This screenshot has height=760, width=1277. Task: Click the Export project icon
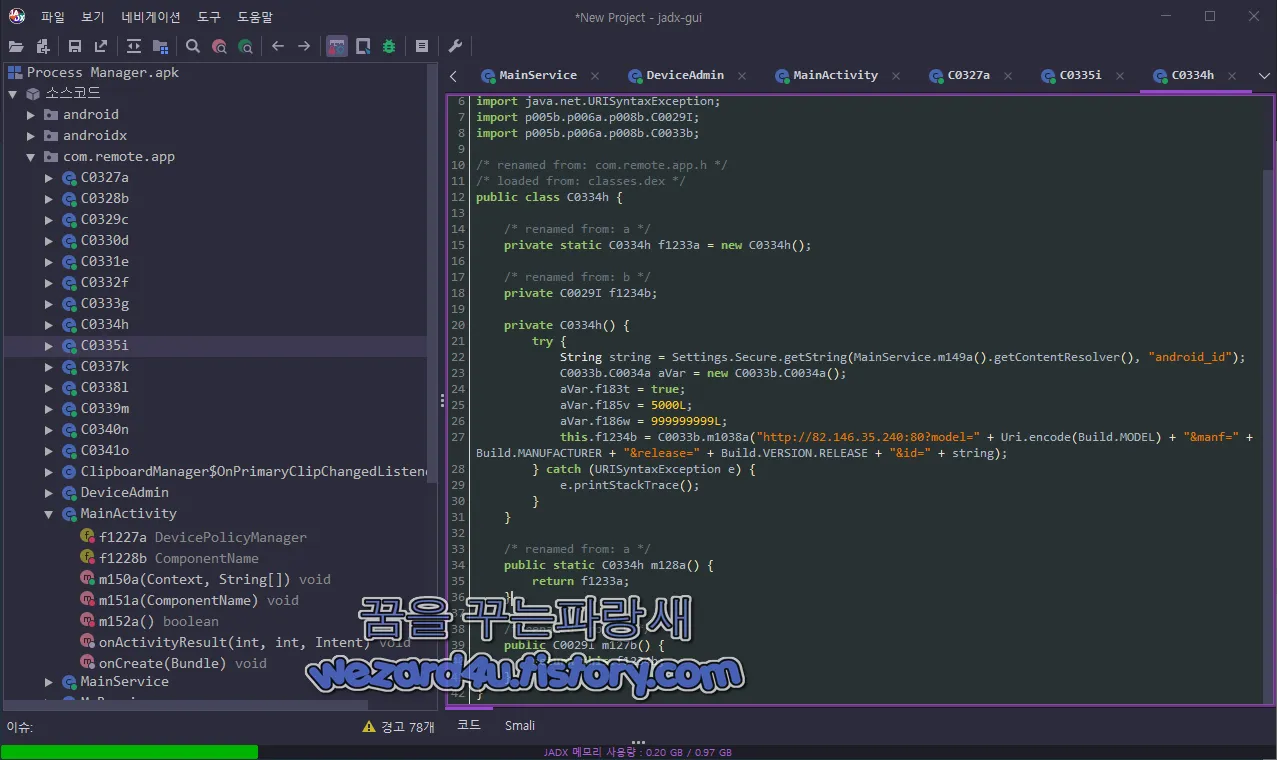[101, 46]
